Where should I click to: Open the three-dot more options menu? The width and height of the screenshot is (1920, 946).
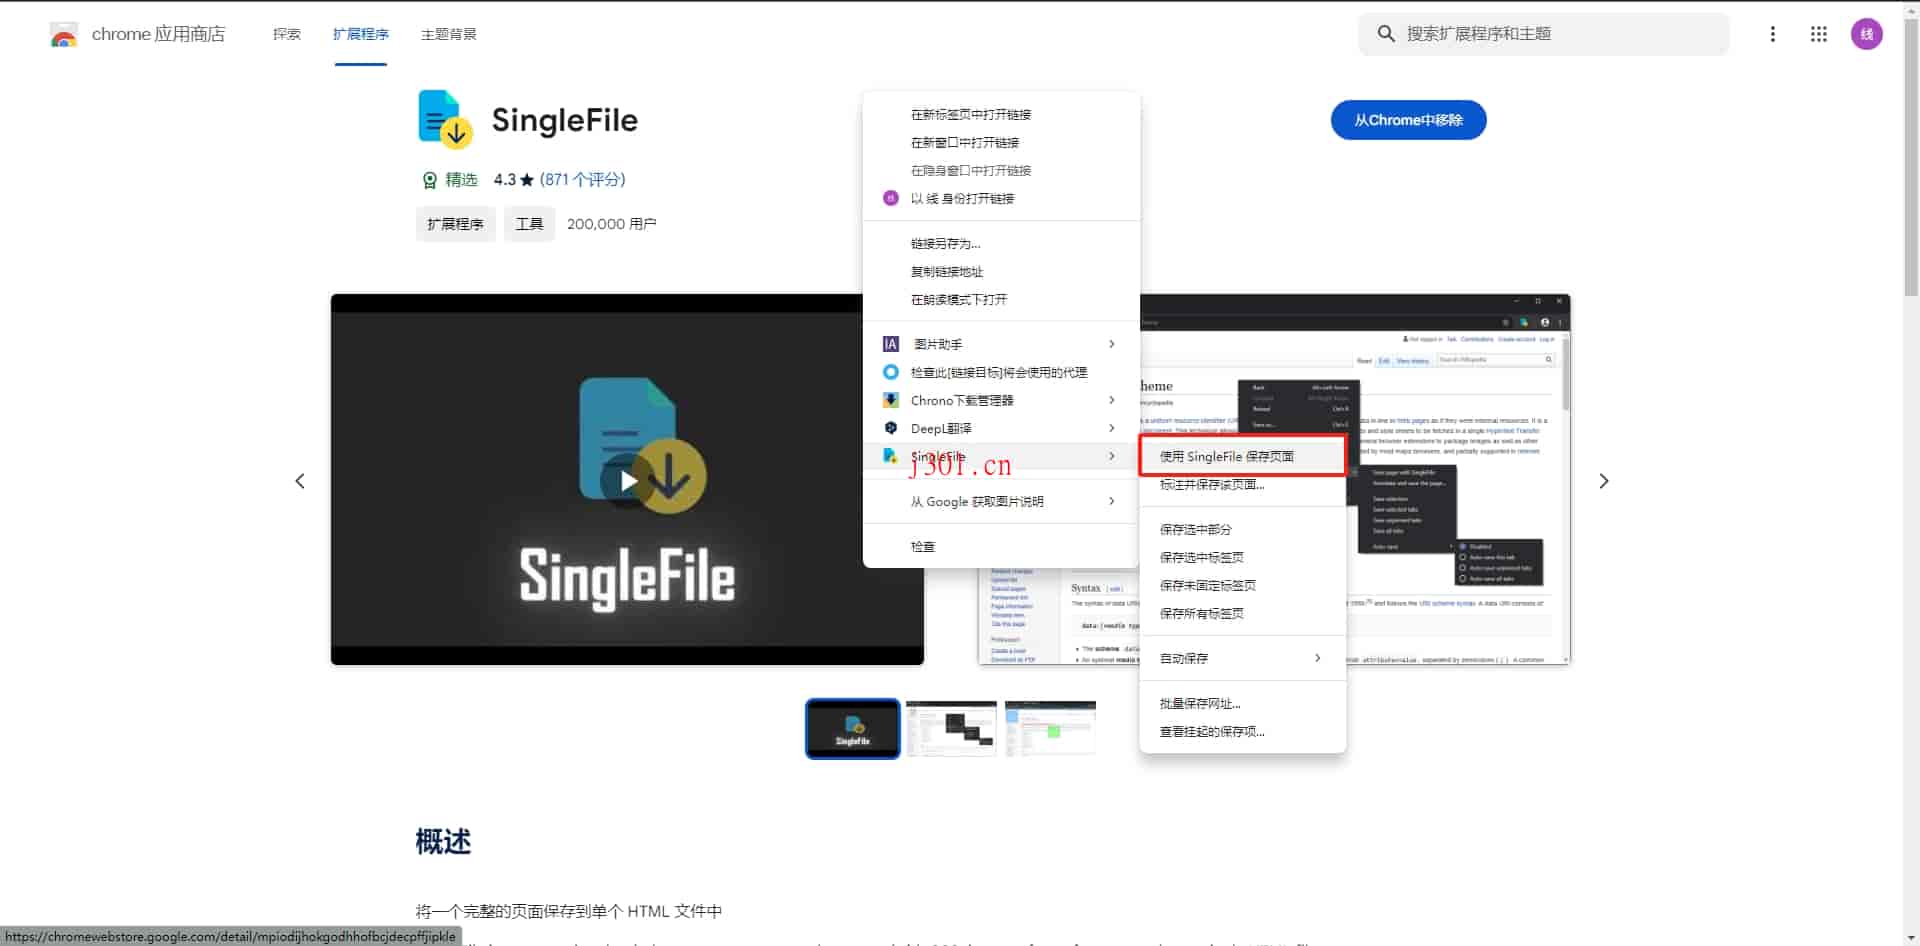(1772, 34)
